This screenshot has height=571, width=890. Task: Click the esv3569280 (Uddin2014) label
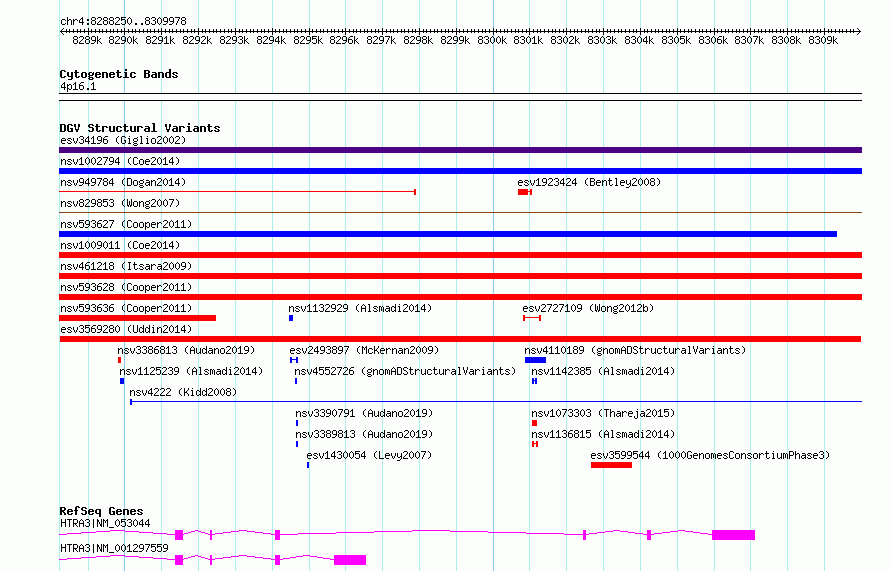pyautogui.click(x=126, y=329)
